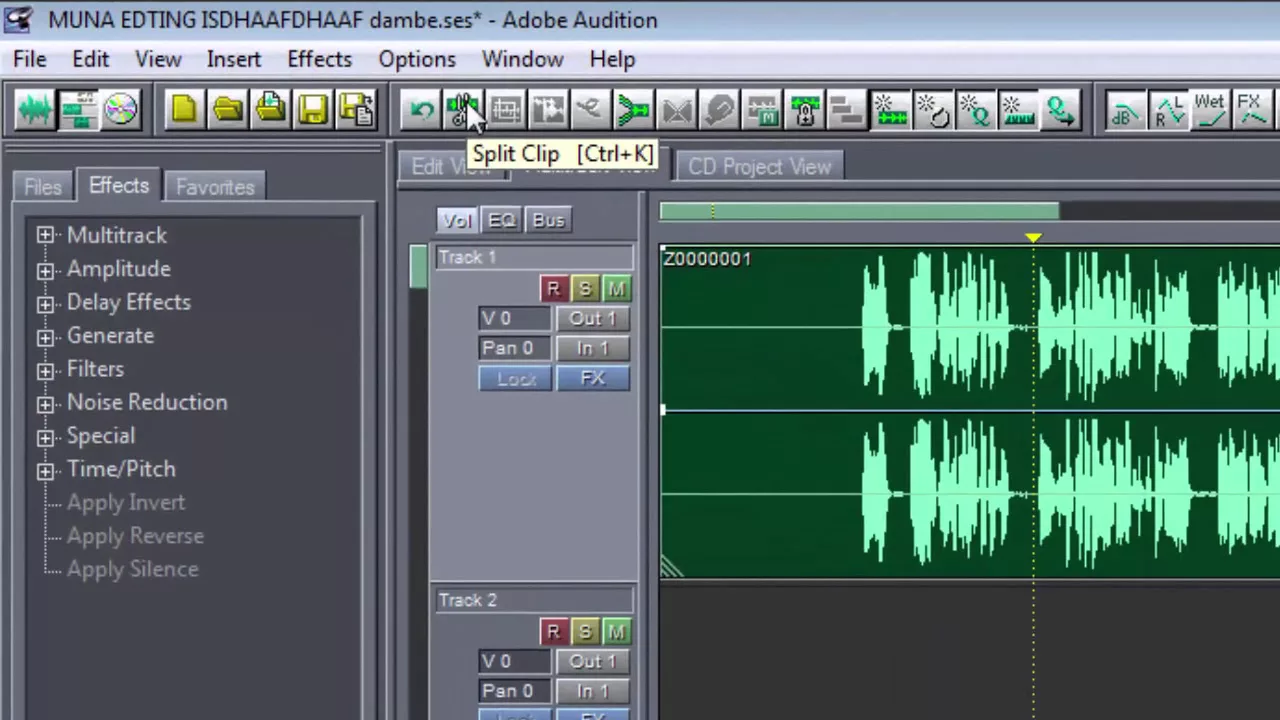This screenshot has height=720, width=1280.
Task: Open the Window menu
Action: 523,59
